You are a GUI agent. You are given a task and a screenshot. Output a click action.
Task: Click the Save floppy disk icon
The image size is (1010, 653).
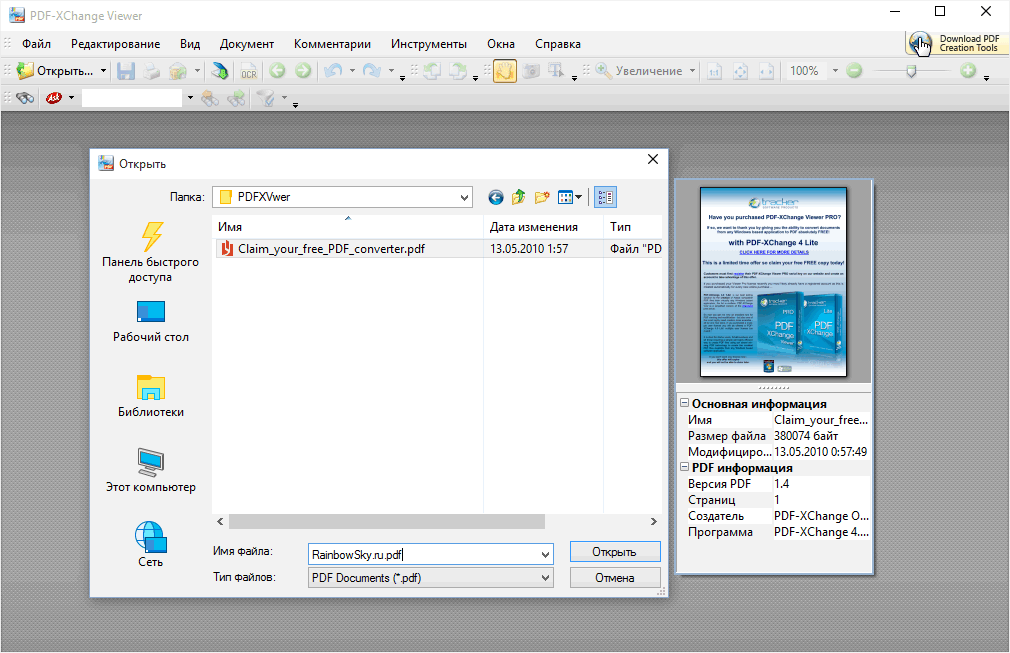click(126, 71)
